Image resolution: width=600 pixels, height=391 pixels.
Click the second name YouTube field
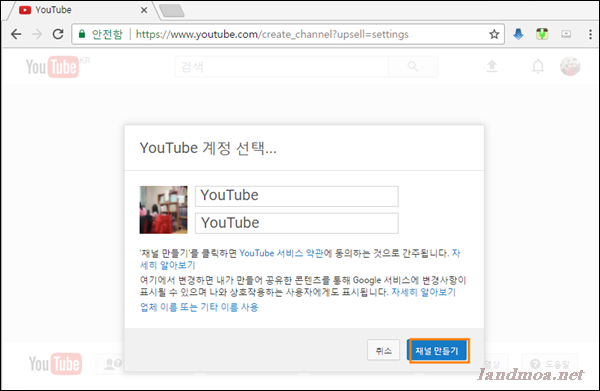tap(297, 223)
